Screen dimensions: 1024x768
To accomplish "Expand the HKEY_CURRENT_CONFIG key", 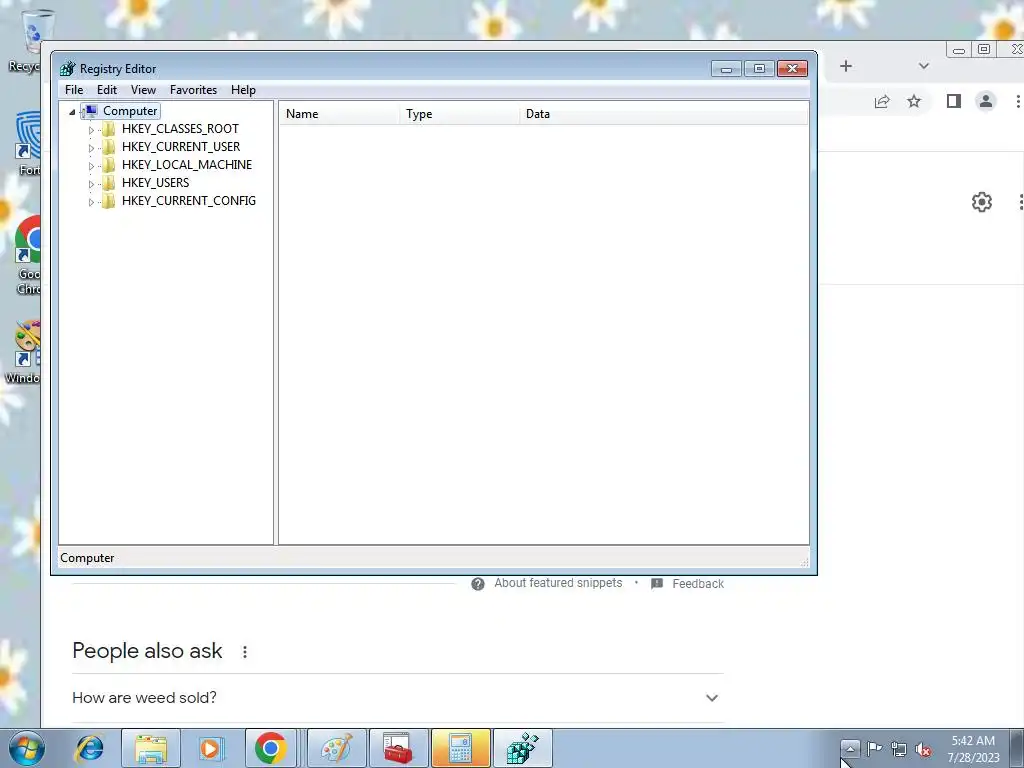I will tap(91, 202).
